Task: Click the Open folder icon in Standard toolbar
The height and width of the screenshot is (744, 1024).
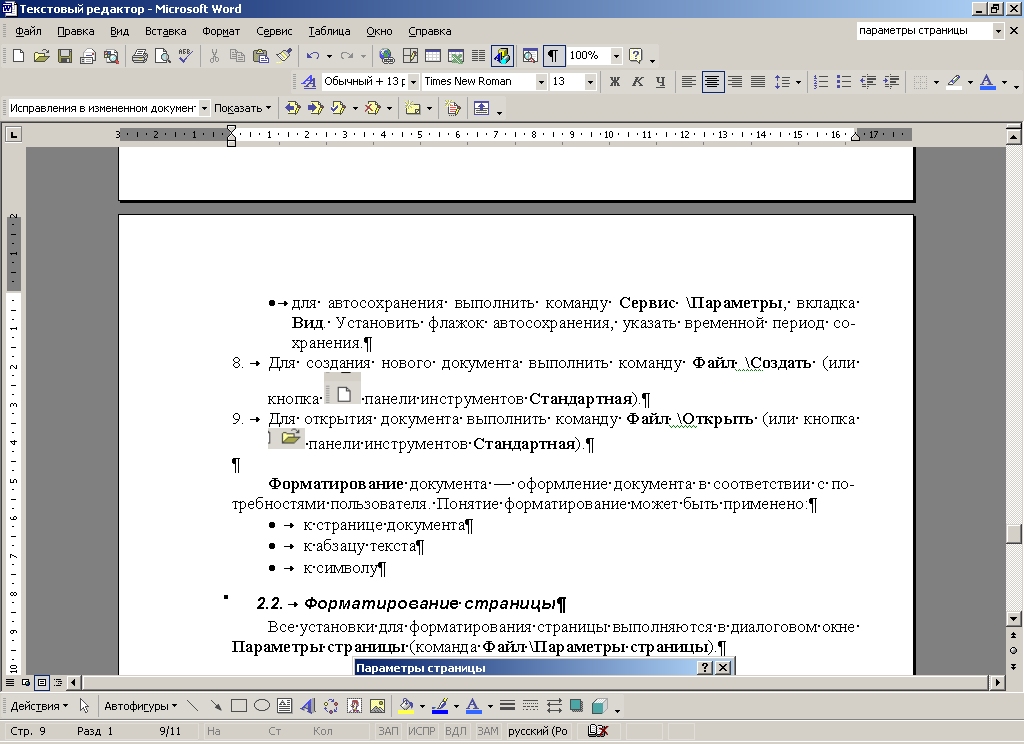Action: [x=41, y=56]
